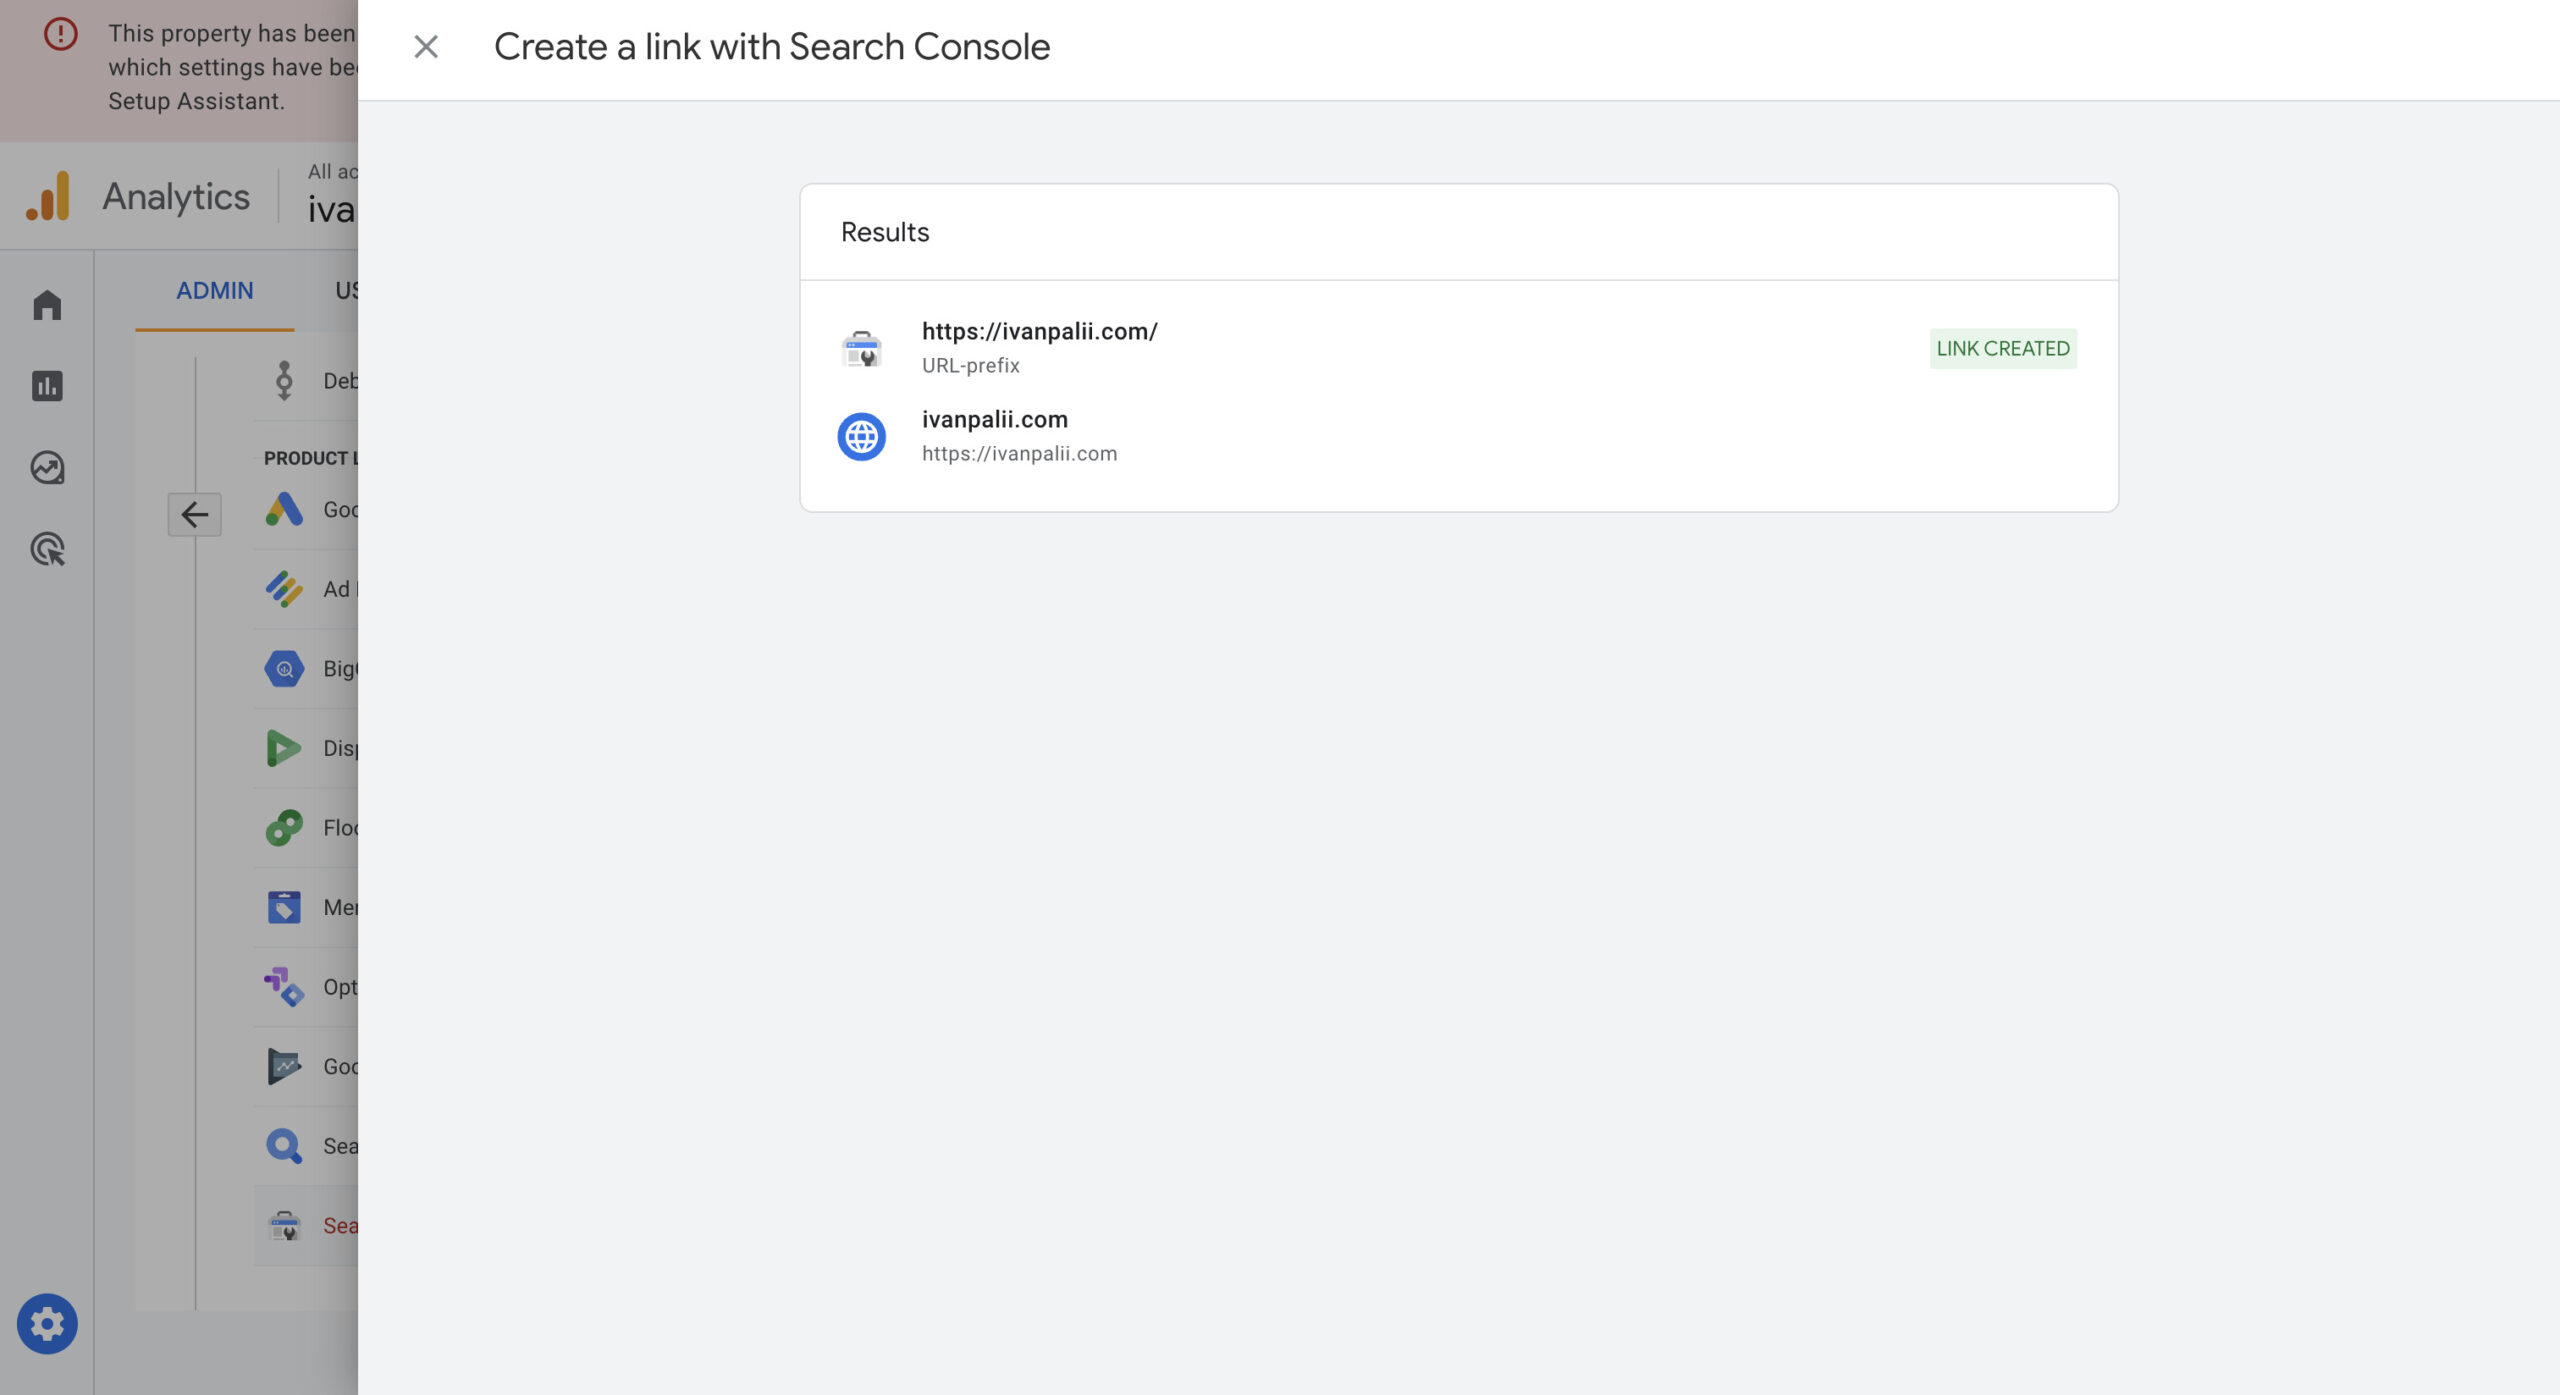Viewport: 2560px width, 1395px height.
Task: Click the Search Ads 360 magnifier icon
Action: tap(285, 1146)
